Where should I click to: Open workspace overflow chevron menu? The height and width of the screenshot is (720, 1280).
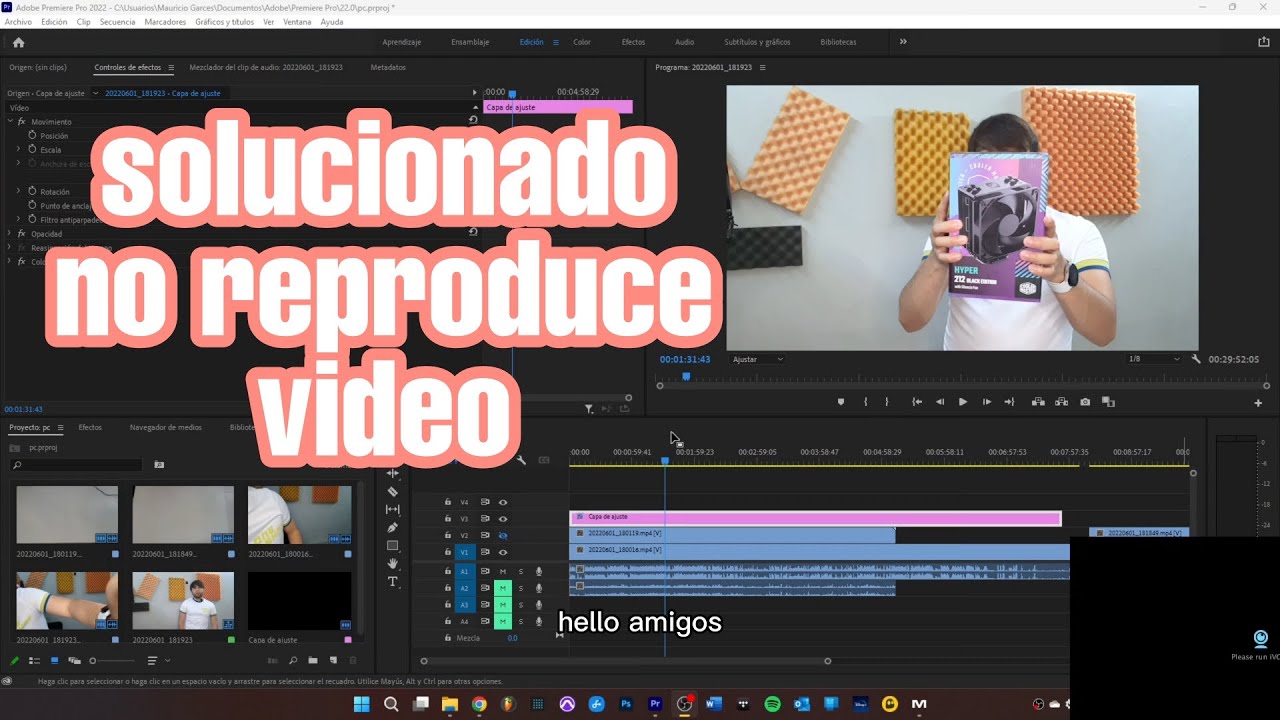[903, 42]
